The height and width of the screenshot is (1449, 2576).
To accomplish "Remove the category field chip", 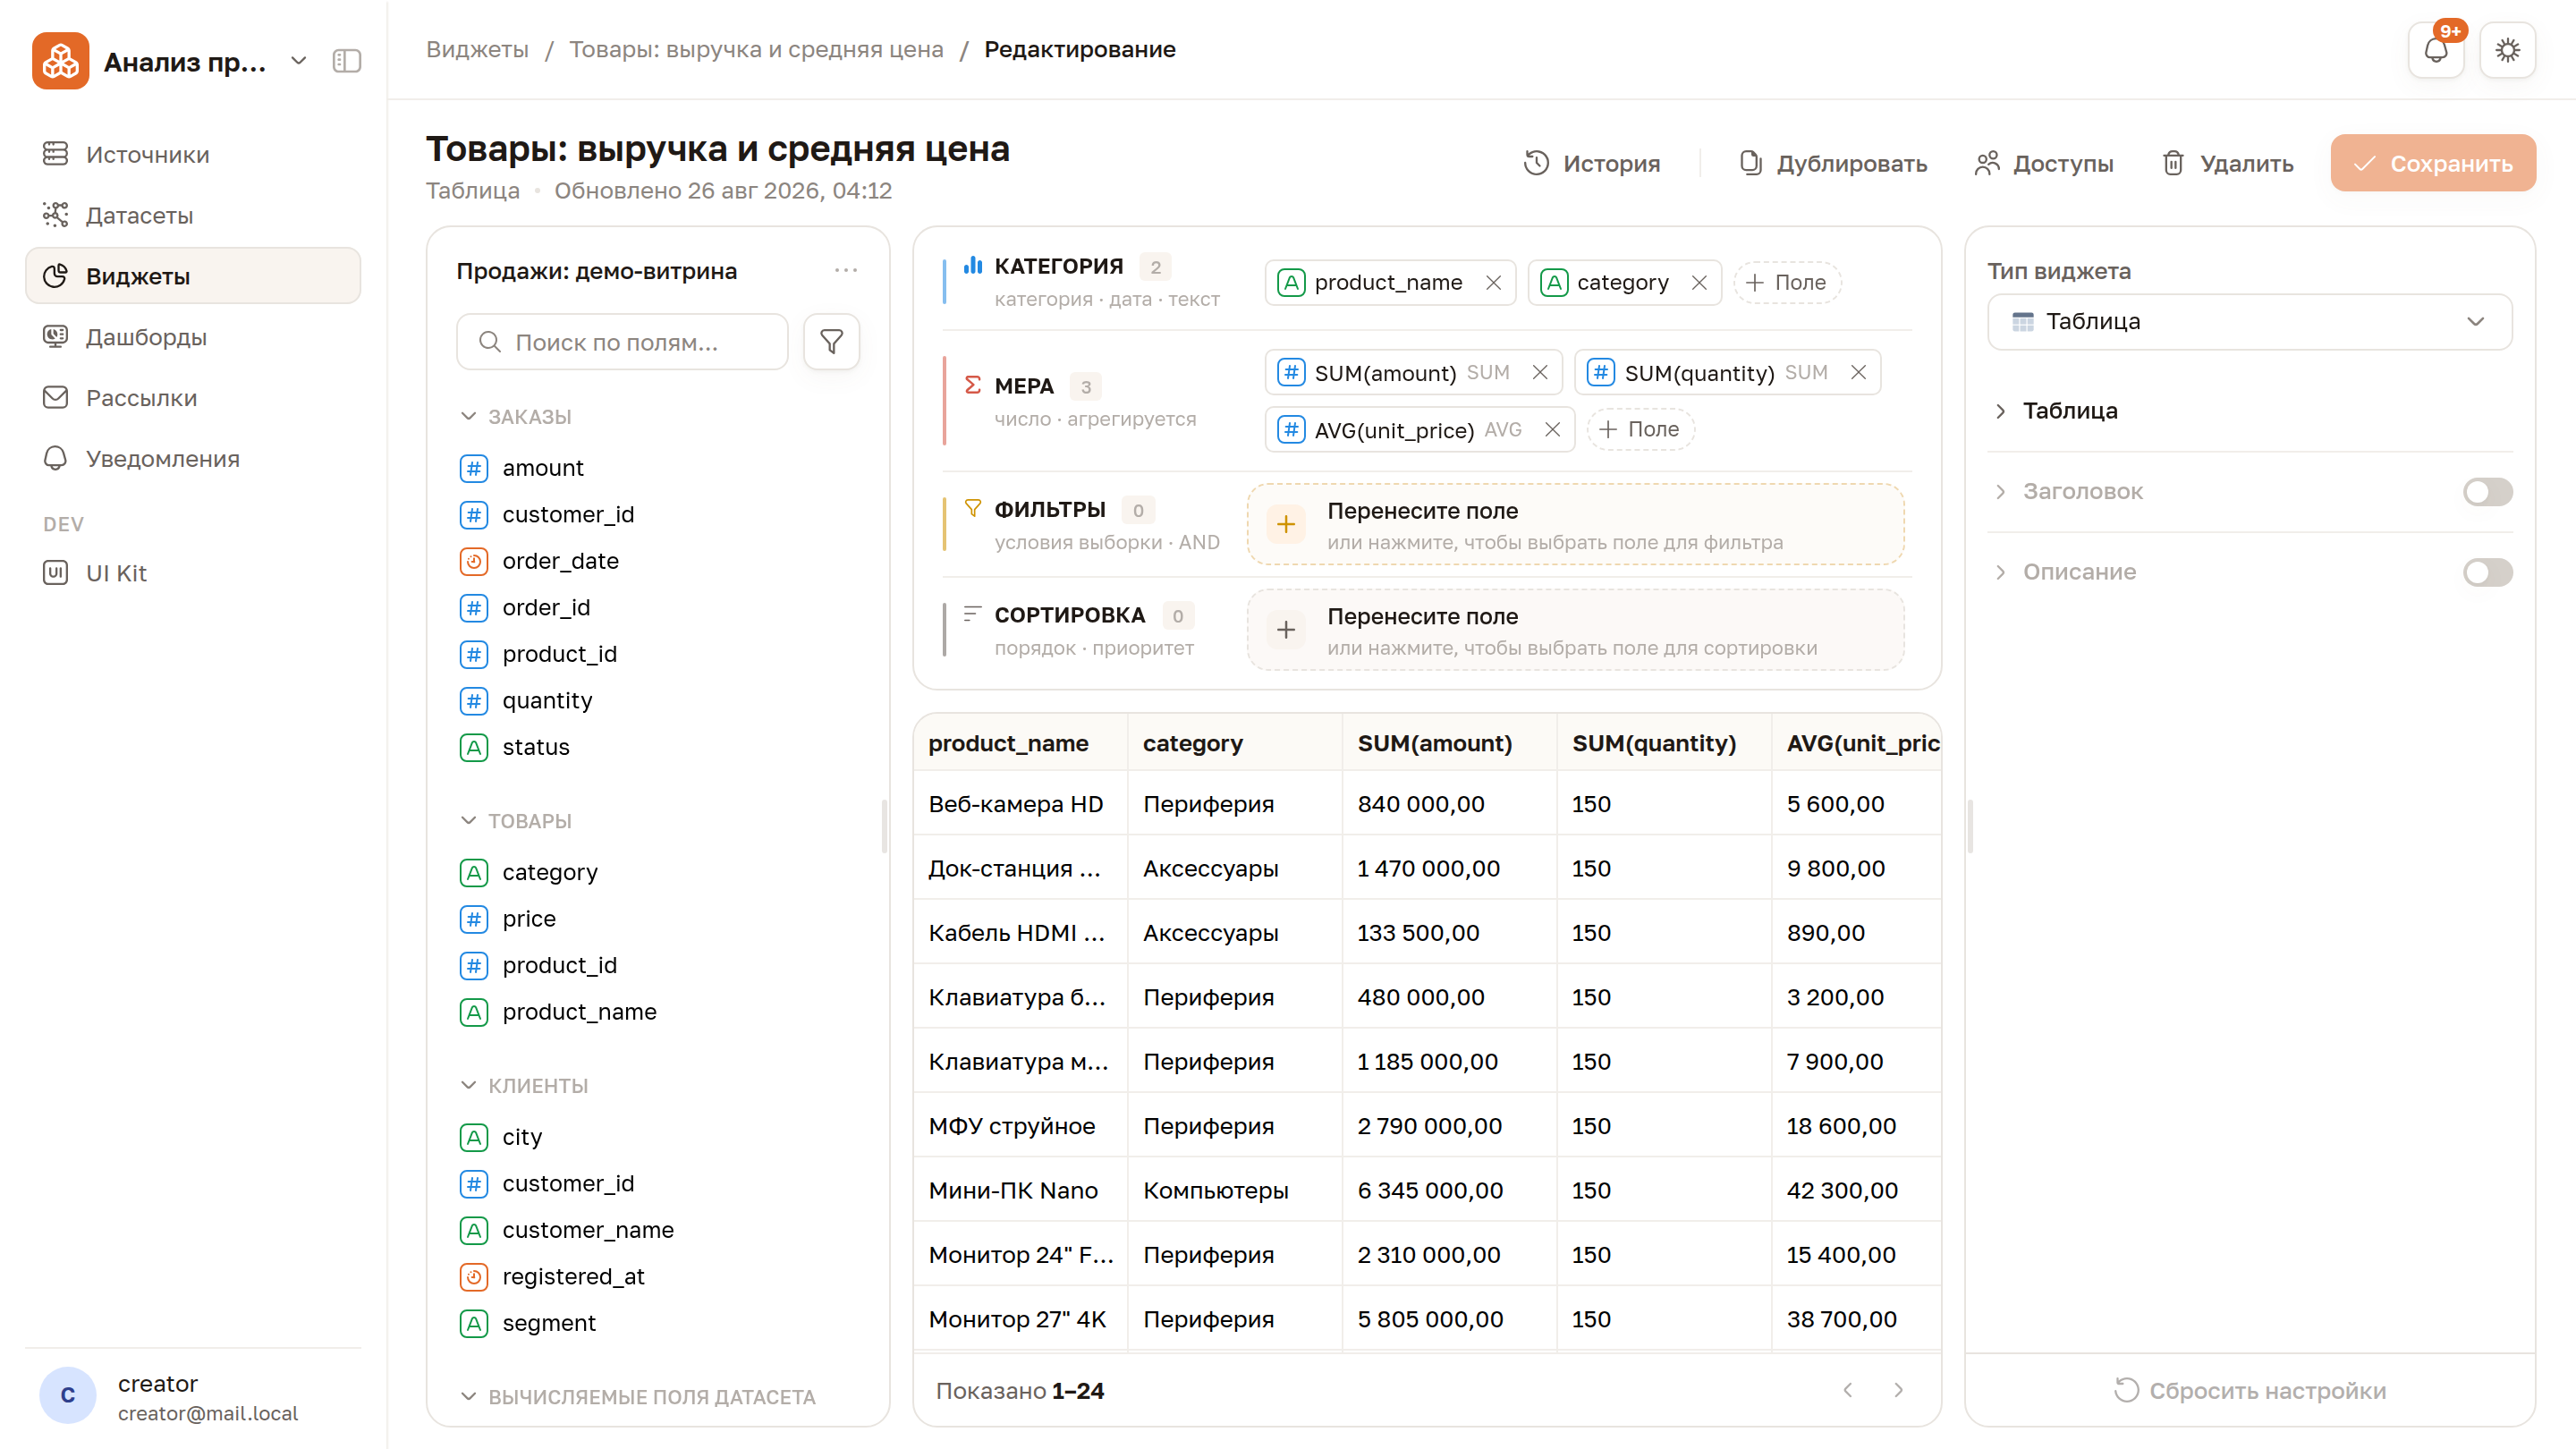I will [1699, 283].
